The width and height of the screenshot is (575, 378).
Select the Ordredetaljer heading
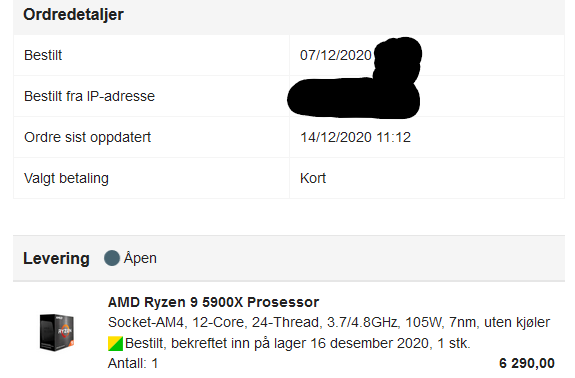73,15
